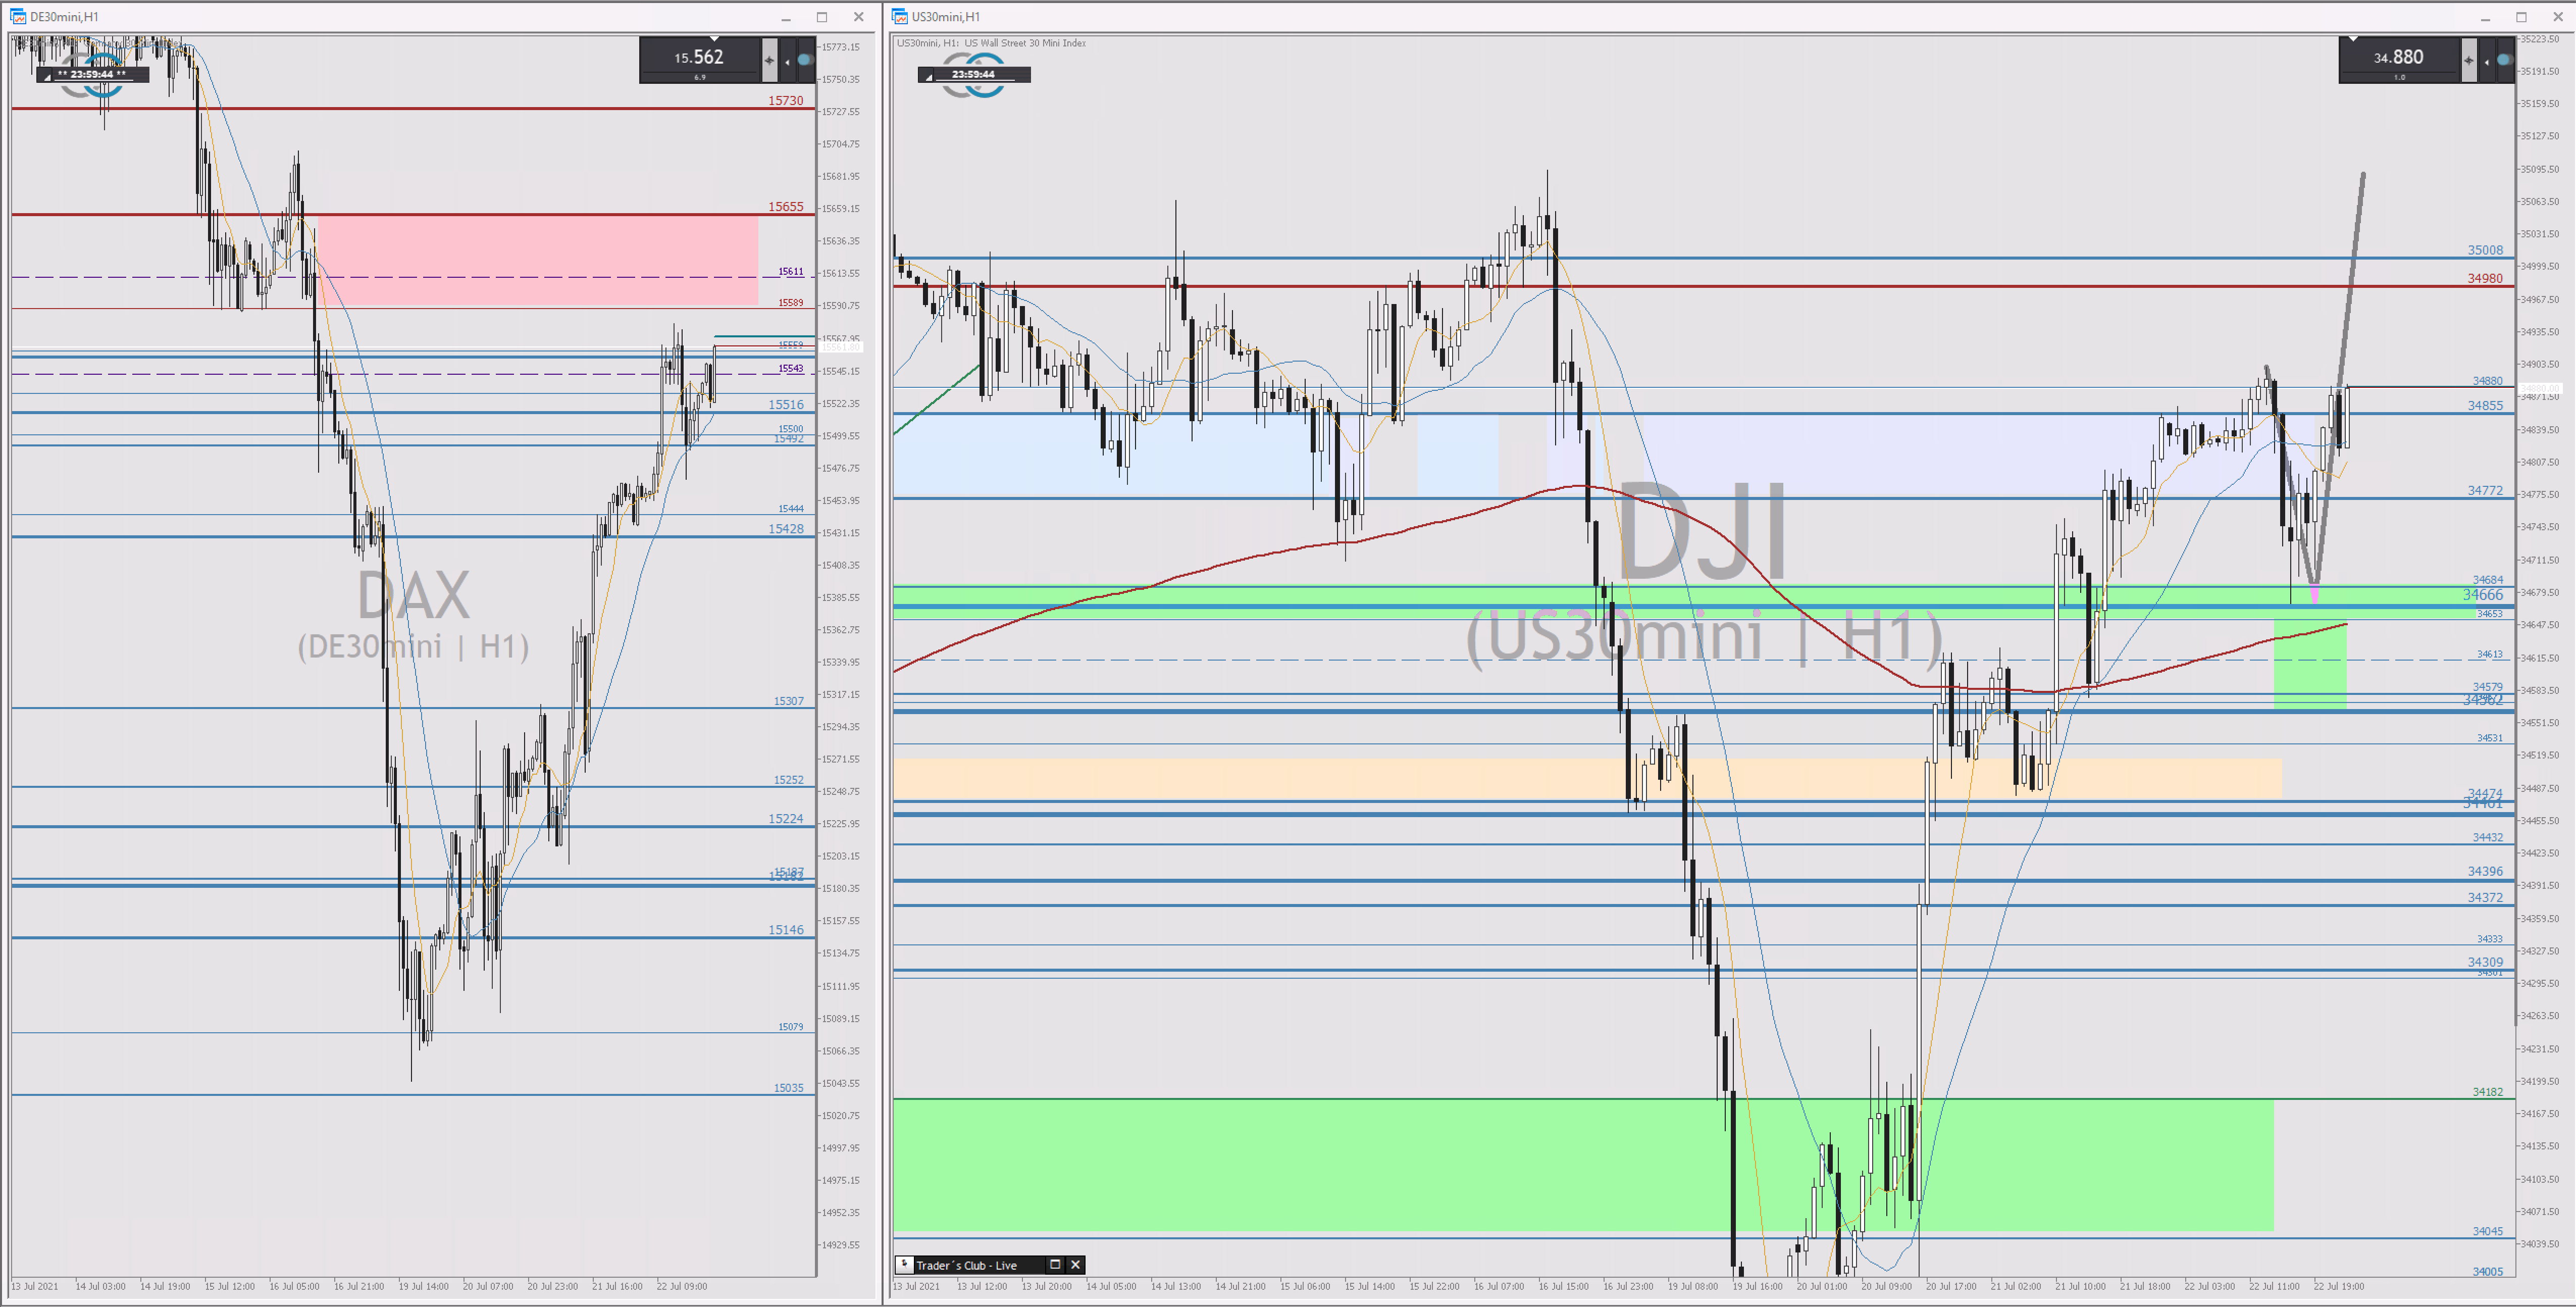Viewport: 2576px width, 1307px height.
Task: Select the 15516 level label on DAX chart
Action: [x=786, y=405]
